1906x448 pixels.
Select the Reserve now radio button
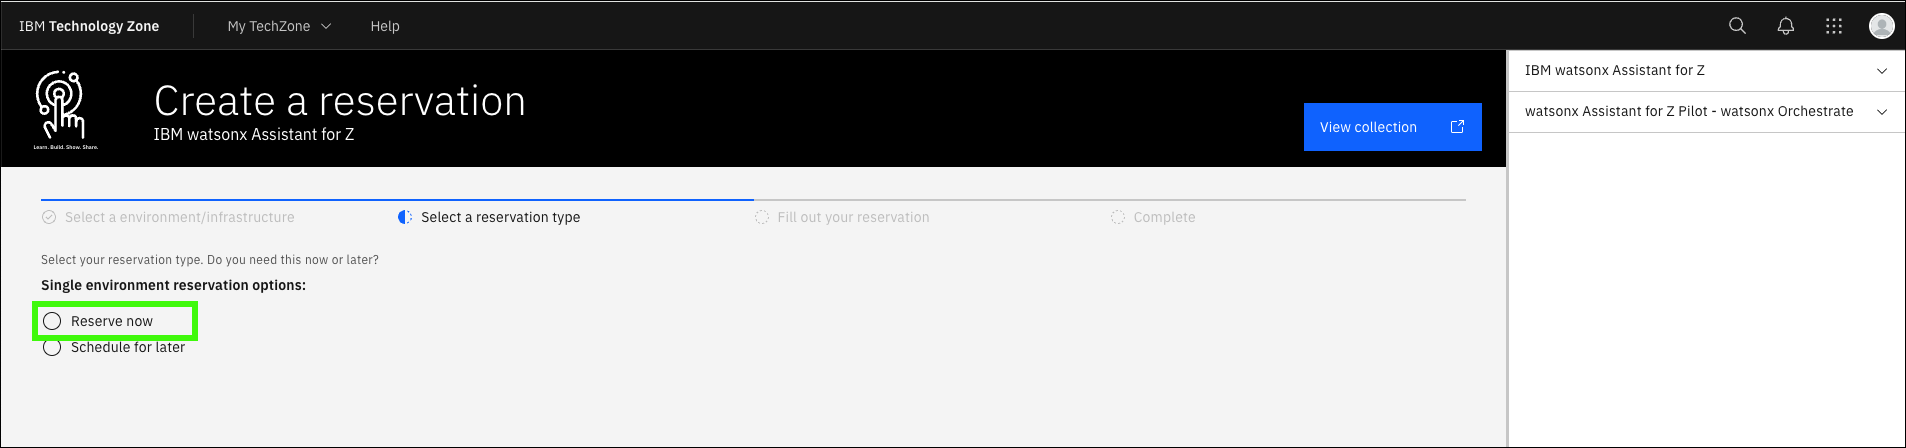[x=52, y=321]
